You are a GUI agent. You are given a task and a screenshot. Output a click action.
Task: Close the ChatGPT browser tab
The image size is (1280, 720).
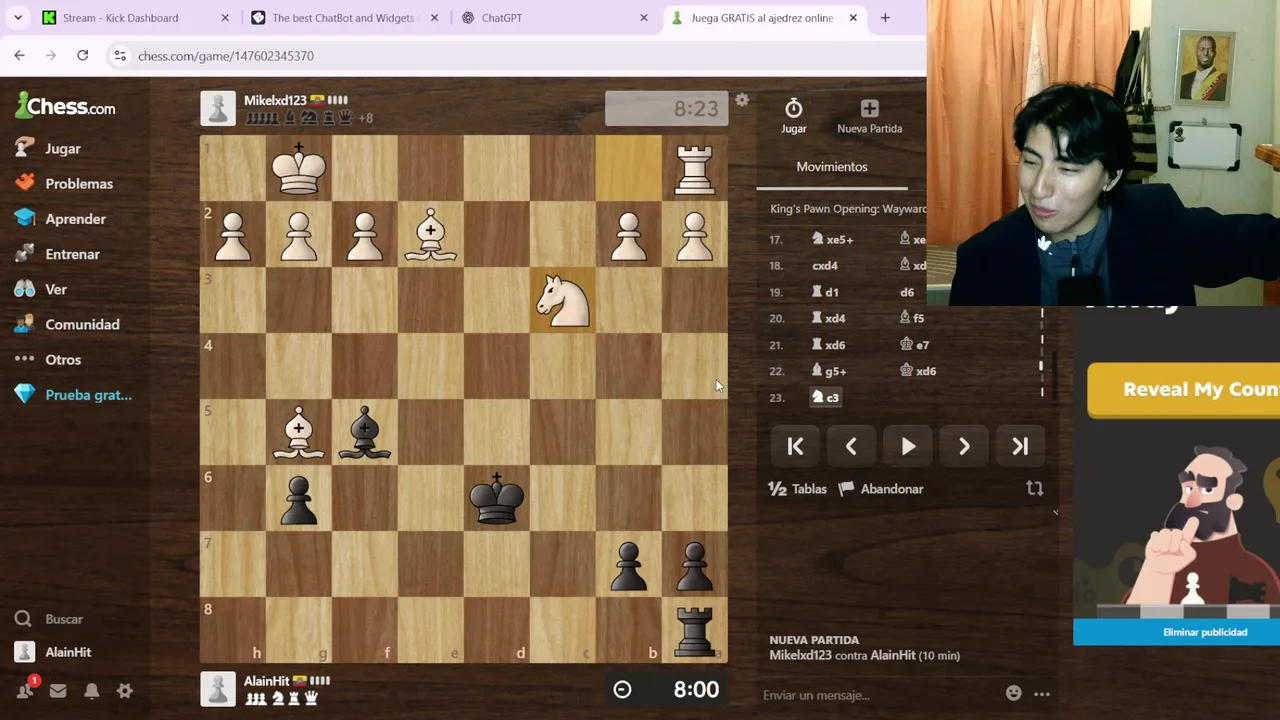tap(644, 18)
